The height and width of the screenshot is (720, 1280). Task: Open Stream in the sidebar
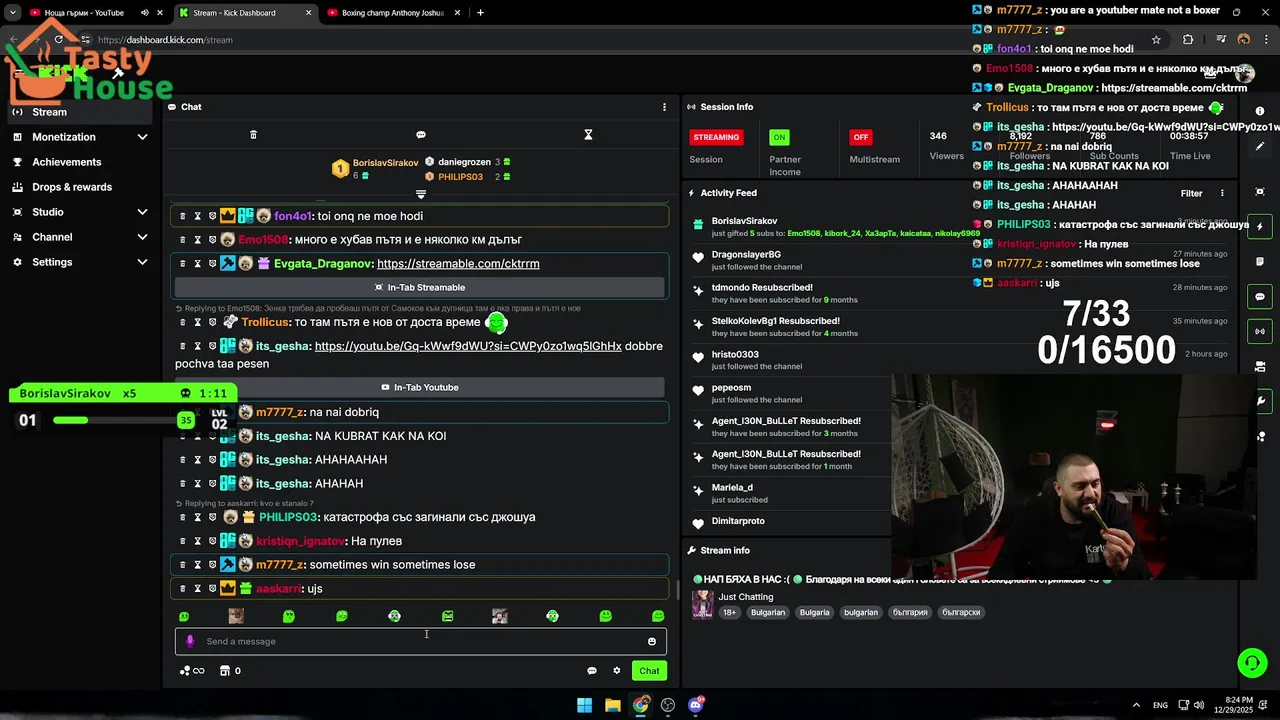pyautogui.click(x=80, y=112)
